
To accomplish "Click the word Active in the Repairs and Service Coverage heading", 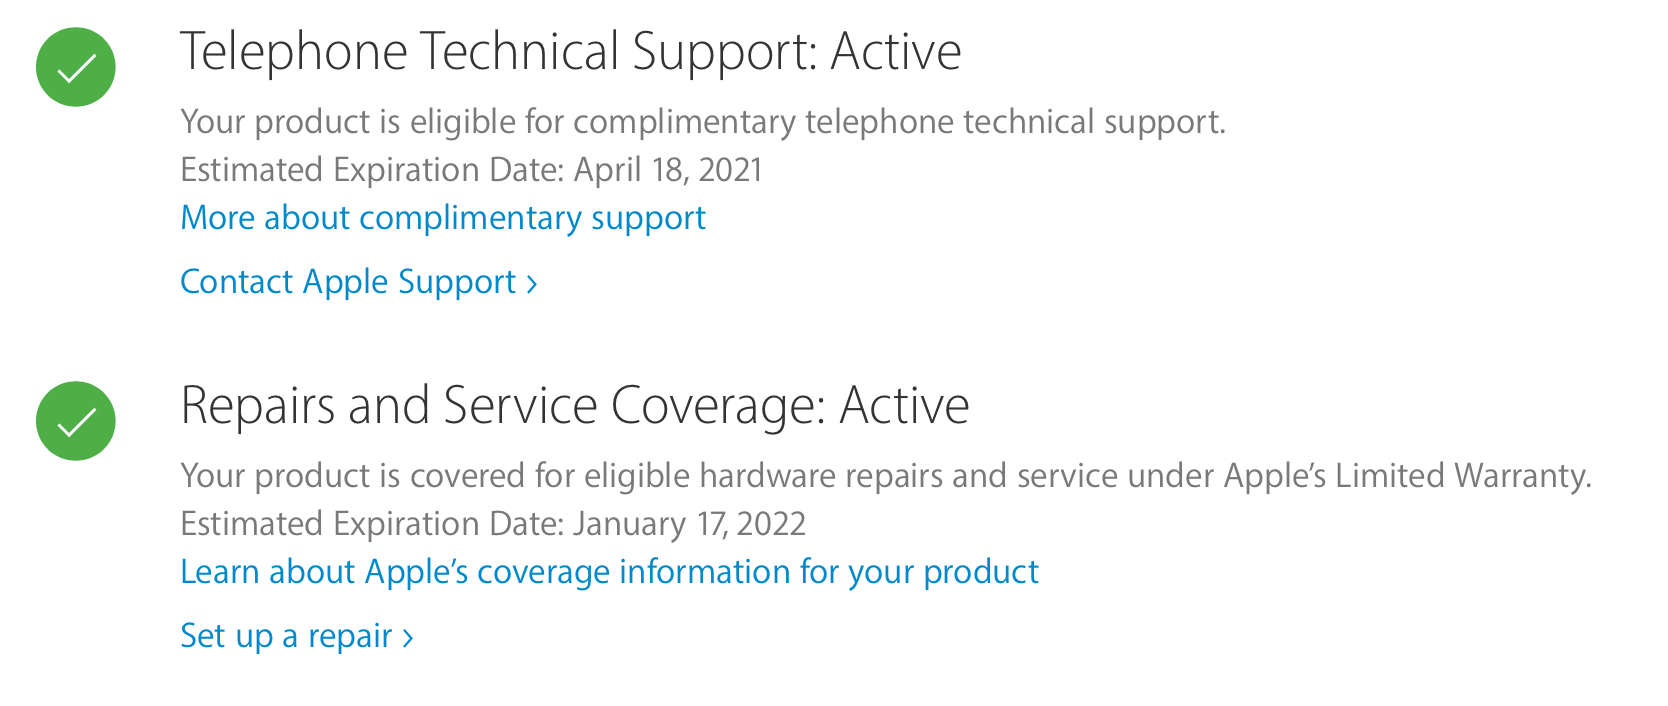I will [904, 406].
